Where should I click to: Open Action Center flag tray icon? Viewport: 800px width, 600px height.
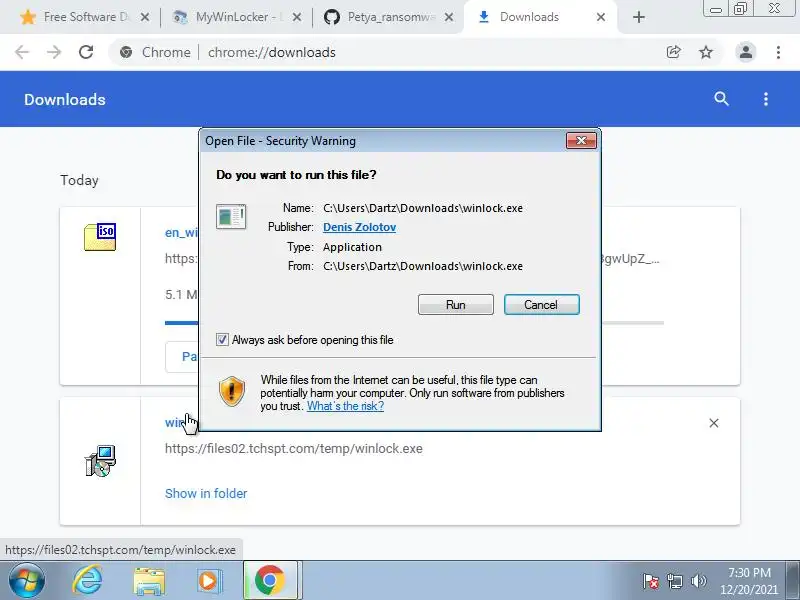click(651, 581)
